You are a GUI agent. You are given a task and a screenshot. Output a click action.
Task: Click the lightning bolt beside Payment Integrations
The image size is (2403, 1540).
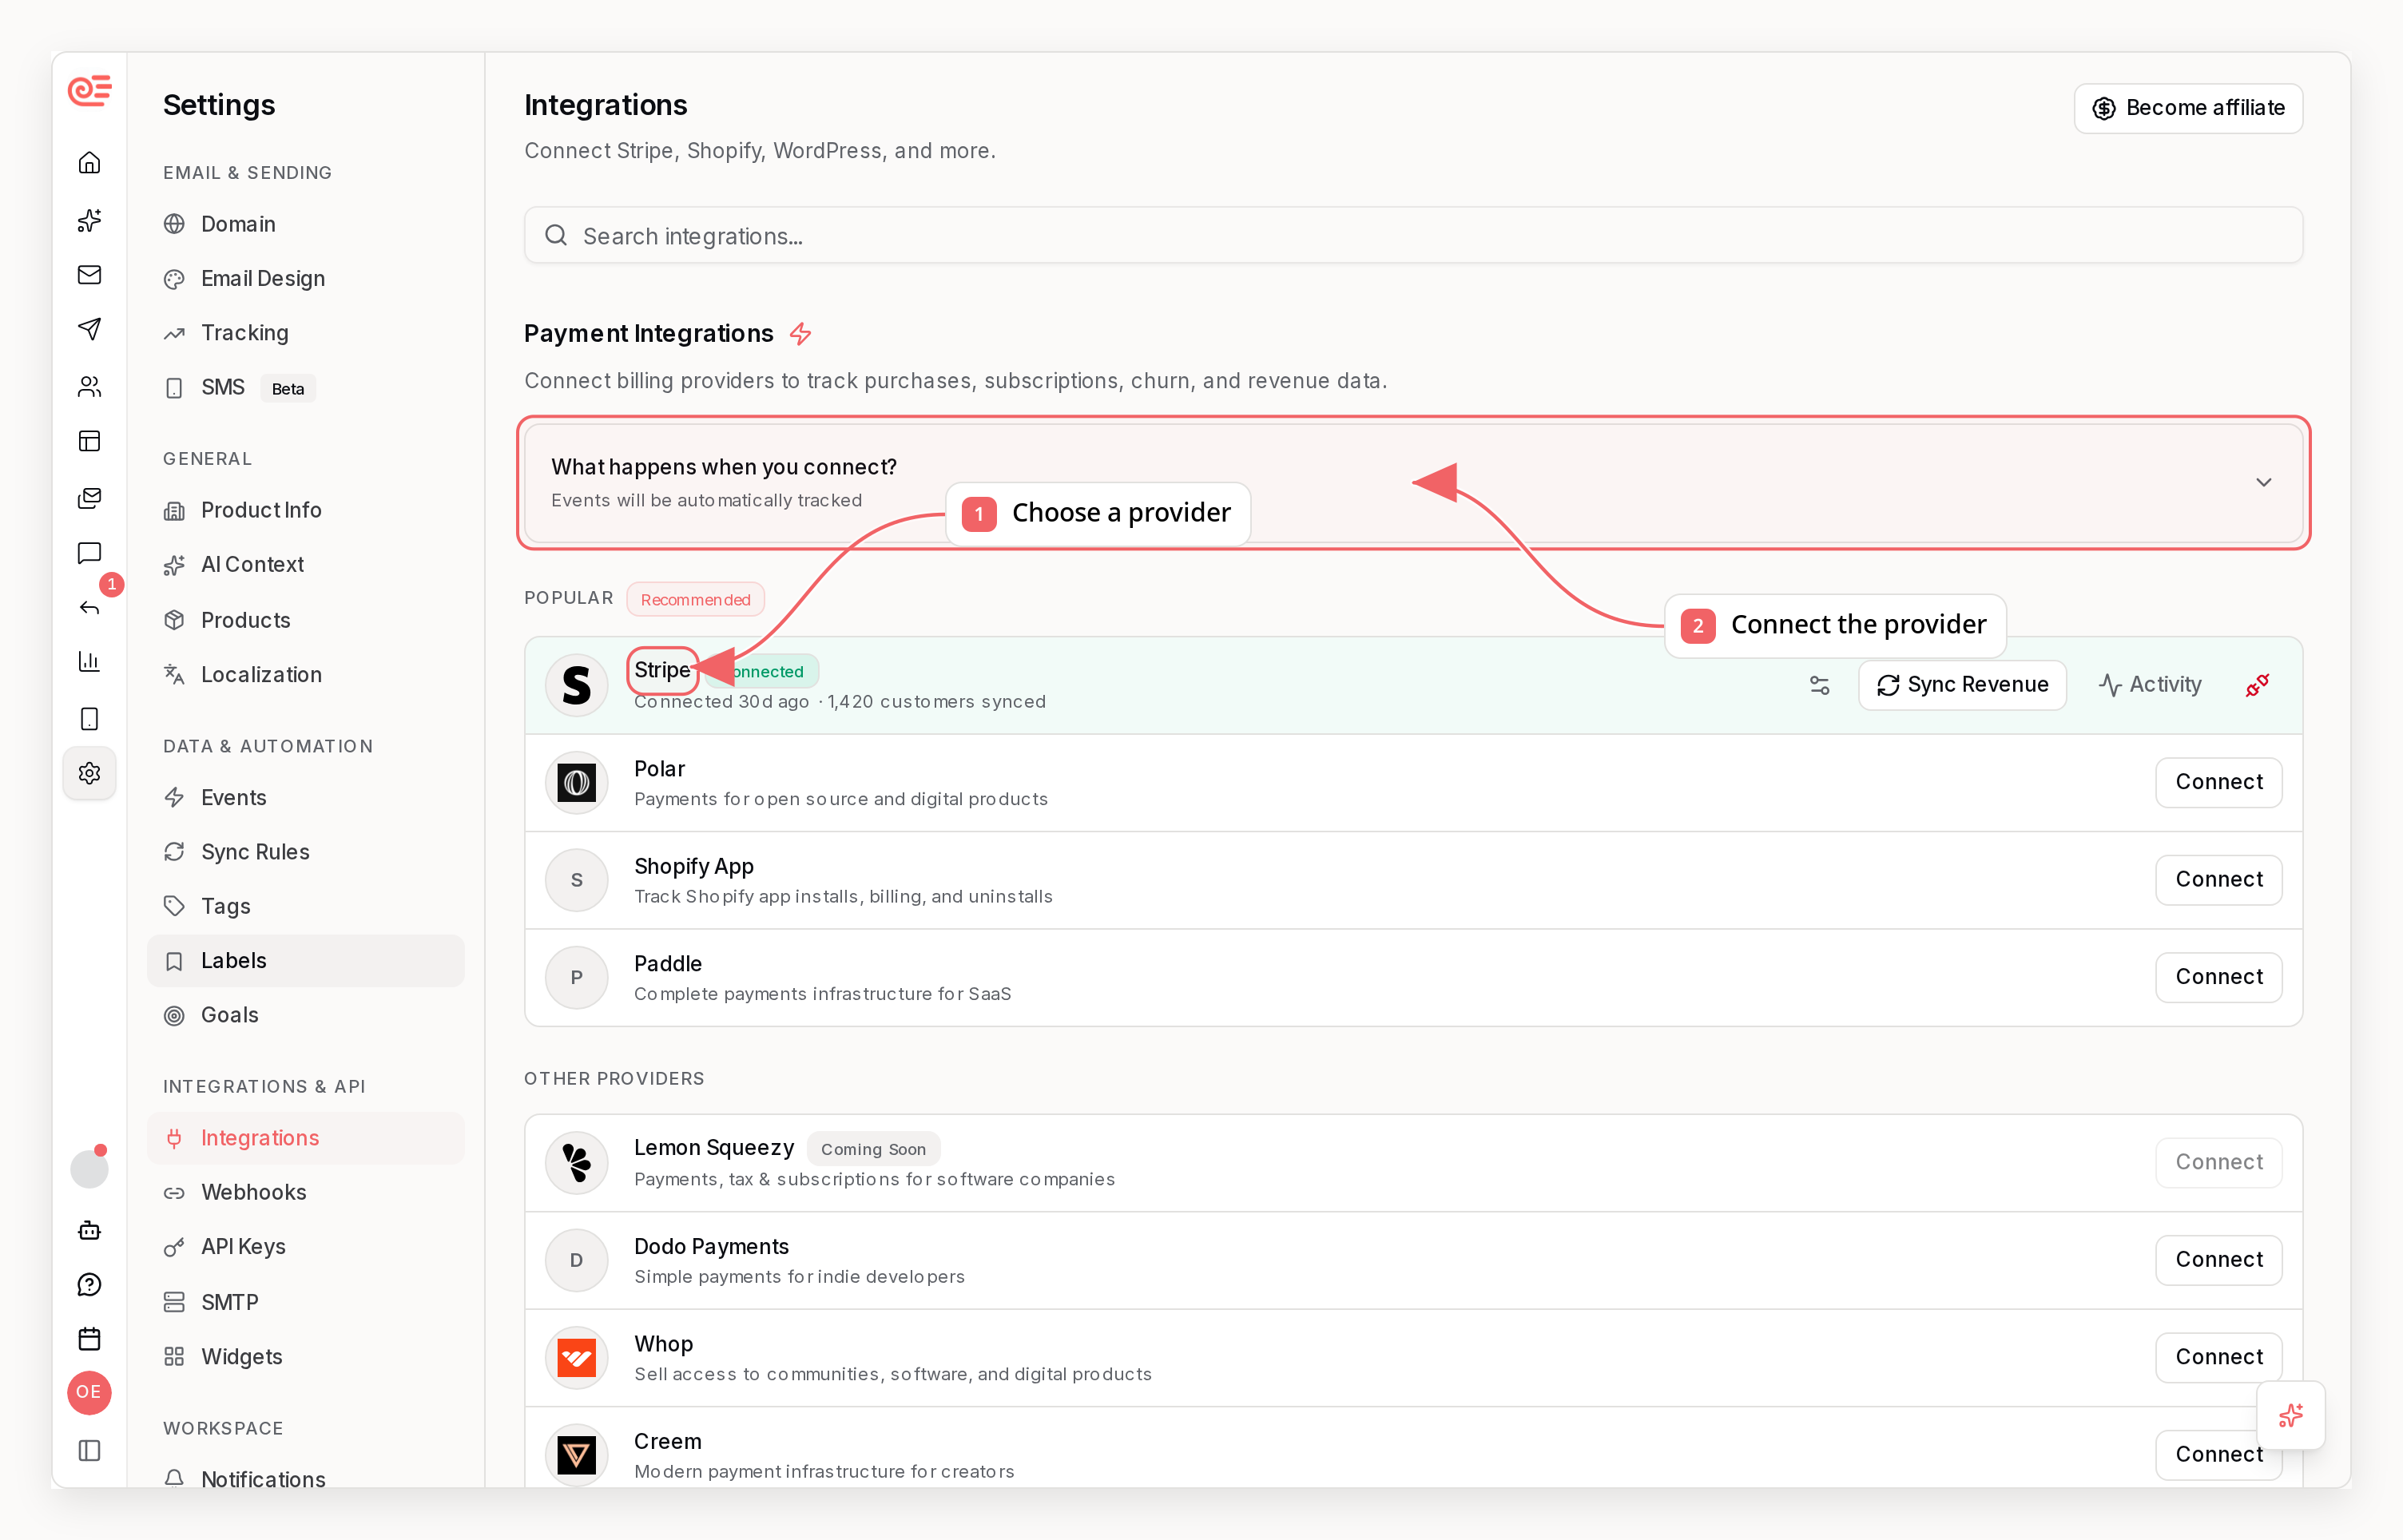(x=800, y=334)
